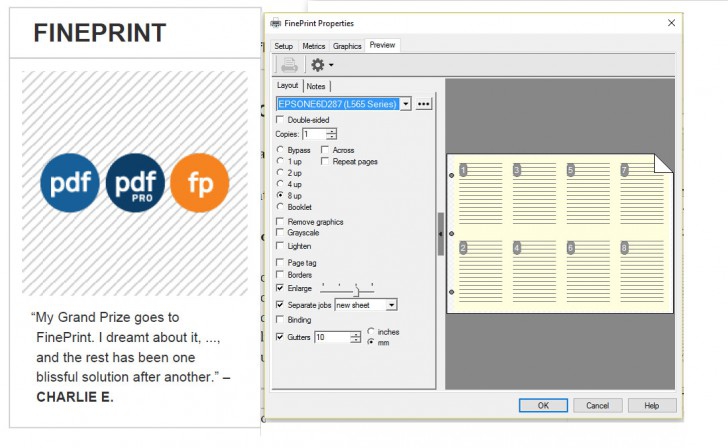This screenshot has height=448, width=728.
Task: Click the dropdown arrow next to gear
Action: pyautogui.click(x=331, y=65)
